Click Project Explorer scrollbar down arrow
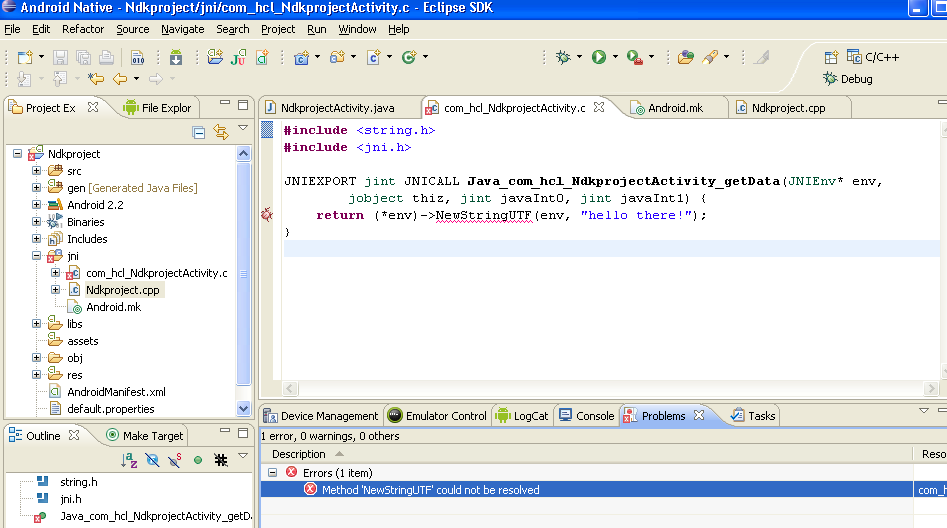 point(243,408)
